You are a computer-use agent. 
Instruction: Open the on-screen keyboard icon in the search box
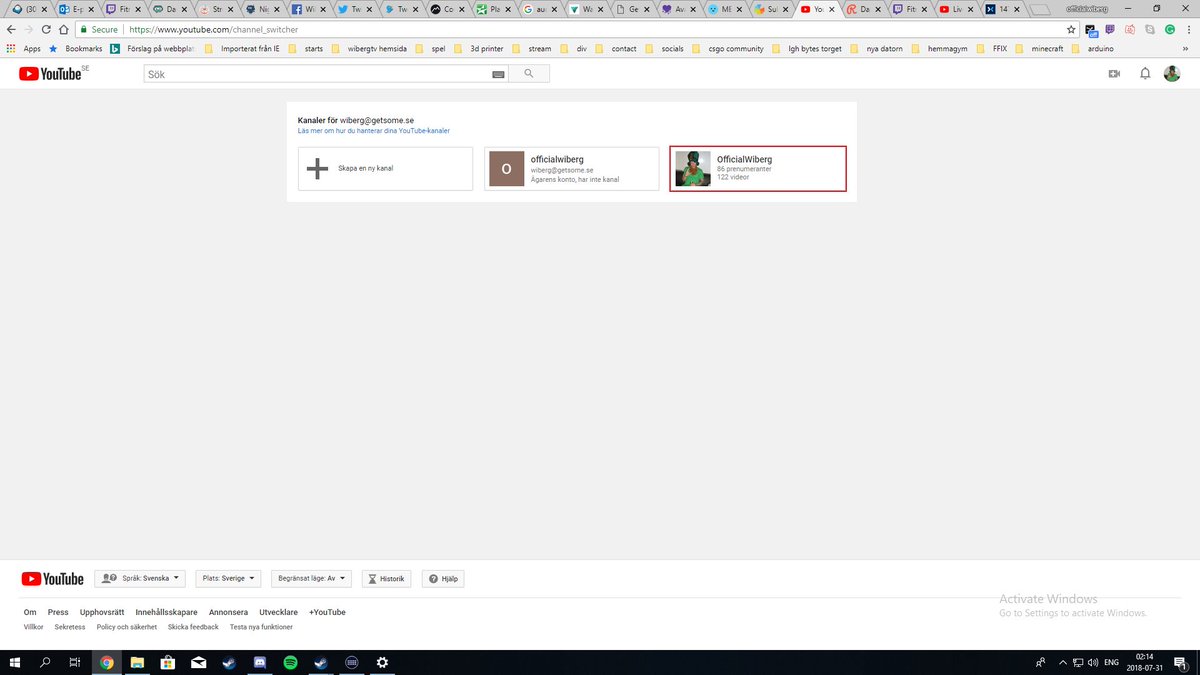[x=498, y=74]
